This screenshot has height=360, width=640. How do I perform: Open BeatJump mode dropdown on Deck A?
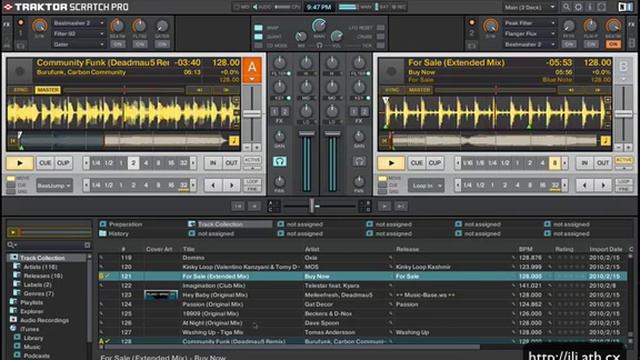coord(54,186)
